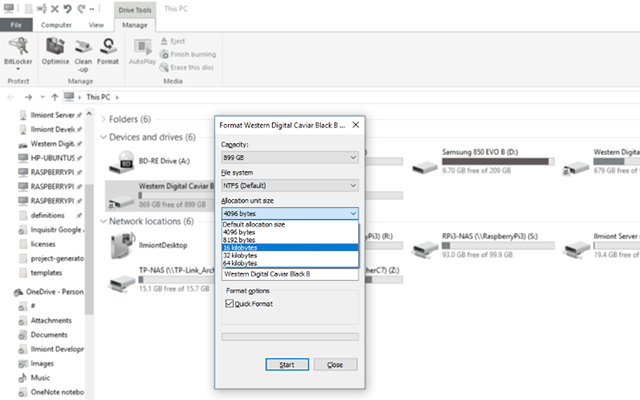Click the sidebar vertical scrollbar
Viewport: 640px width, 400px height.
click(89, 249)
